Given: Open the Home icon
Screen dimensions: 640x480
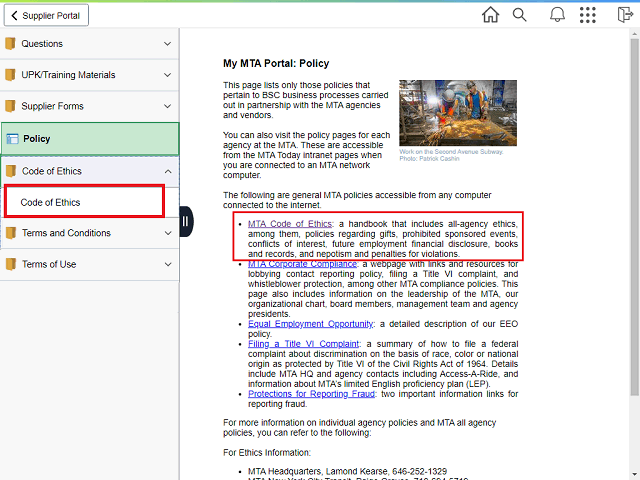Looking at the screenshot, I should pos(490,15).
